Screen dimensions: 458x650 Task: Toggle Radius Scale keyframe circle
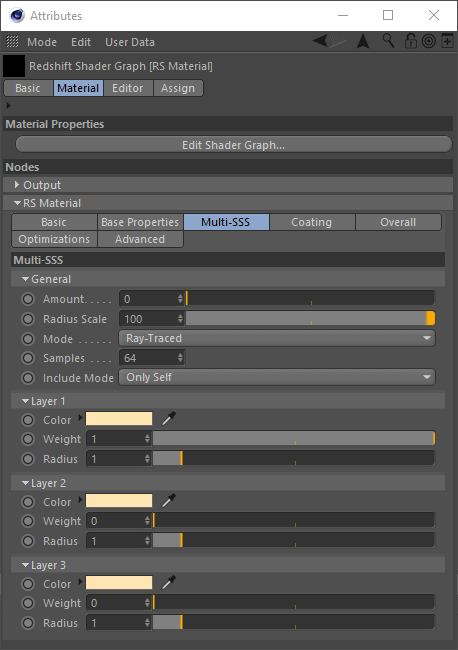(x=28, y=319)
